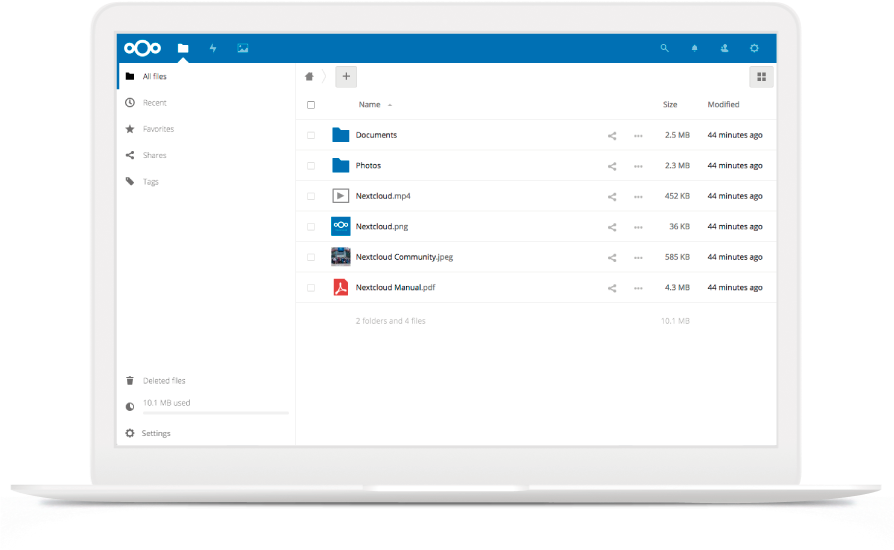Open Favorites in the sidebar

pyautogui.click(x=158, y=129)
